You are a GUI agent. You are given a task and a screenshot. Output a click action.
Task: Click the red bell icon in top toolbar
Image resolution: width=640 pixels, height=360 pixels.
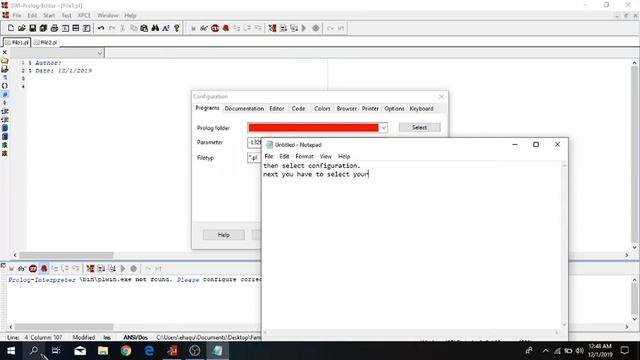pos(226,28)
